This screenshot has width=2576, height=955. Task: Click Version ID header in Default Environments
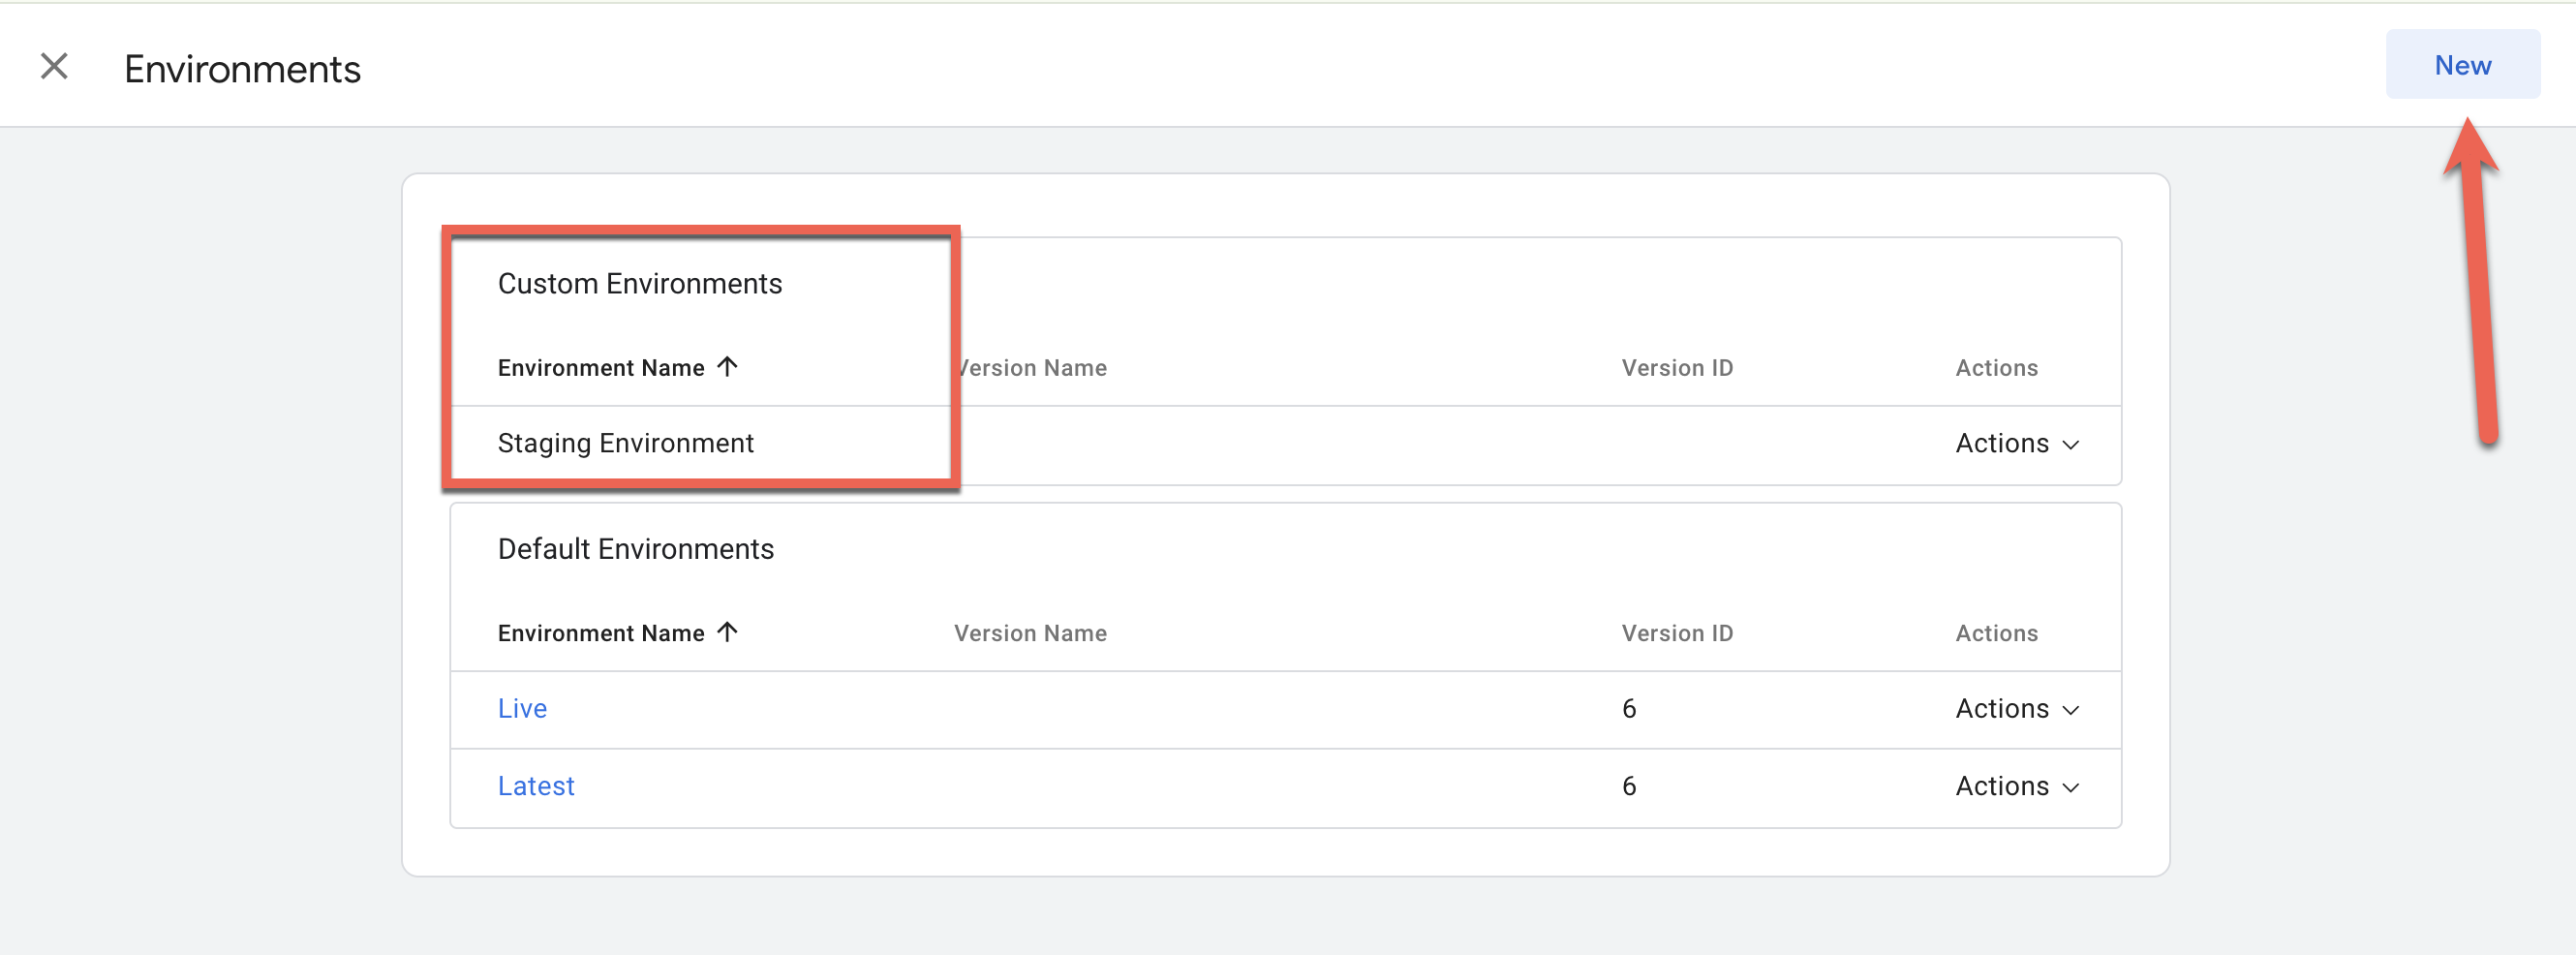tap(1677, 633)
